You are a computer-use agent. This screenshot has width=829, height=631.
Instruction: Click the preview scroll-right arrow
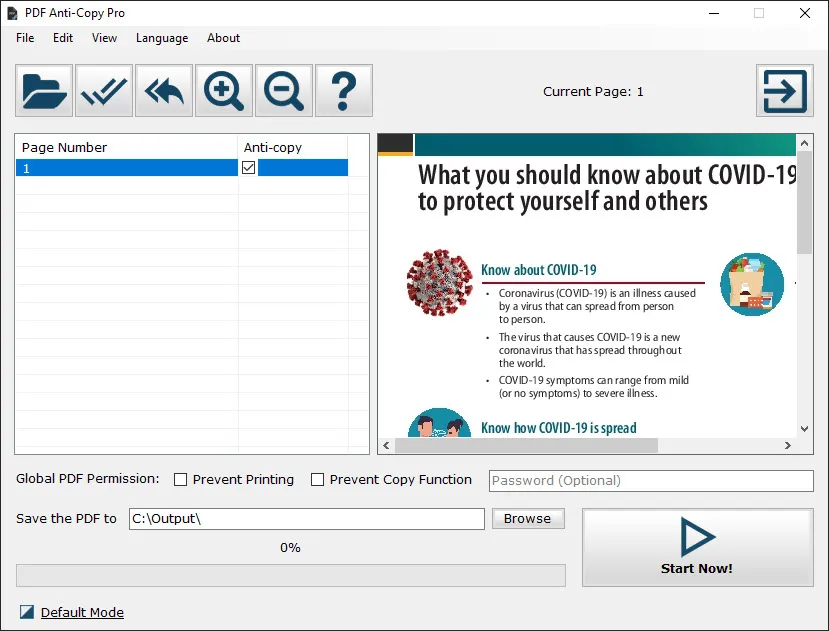pyautogui.click(x=788, y=445)
